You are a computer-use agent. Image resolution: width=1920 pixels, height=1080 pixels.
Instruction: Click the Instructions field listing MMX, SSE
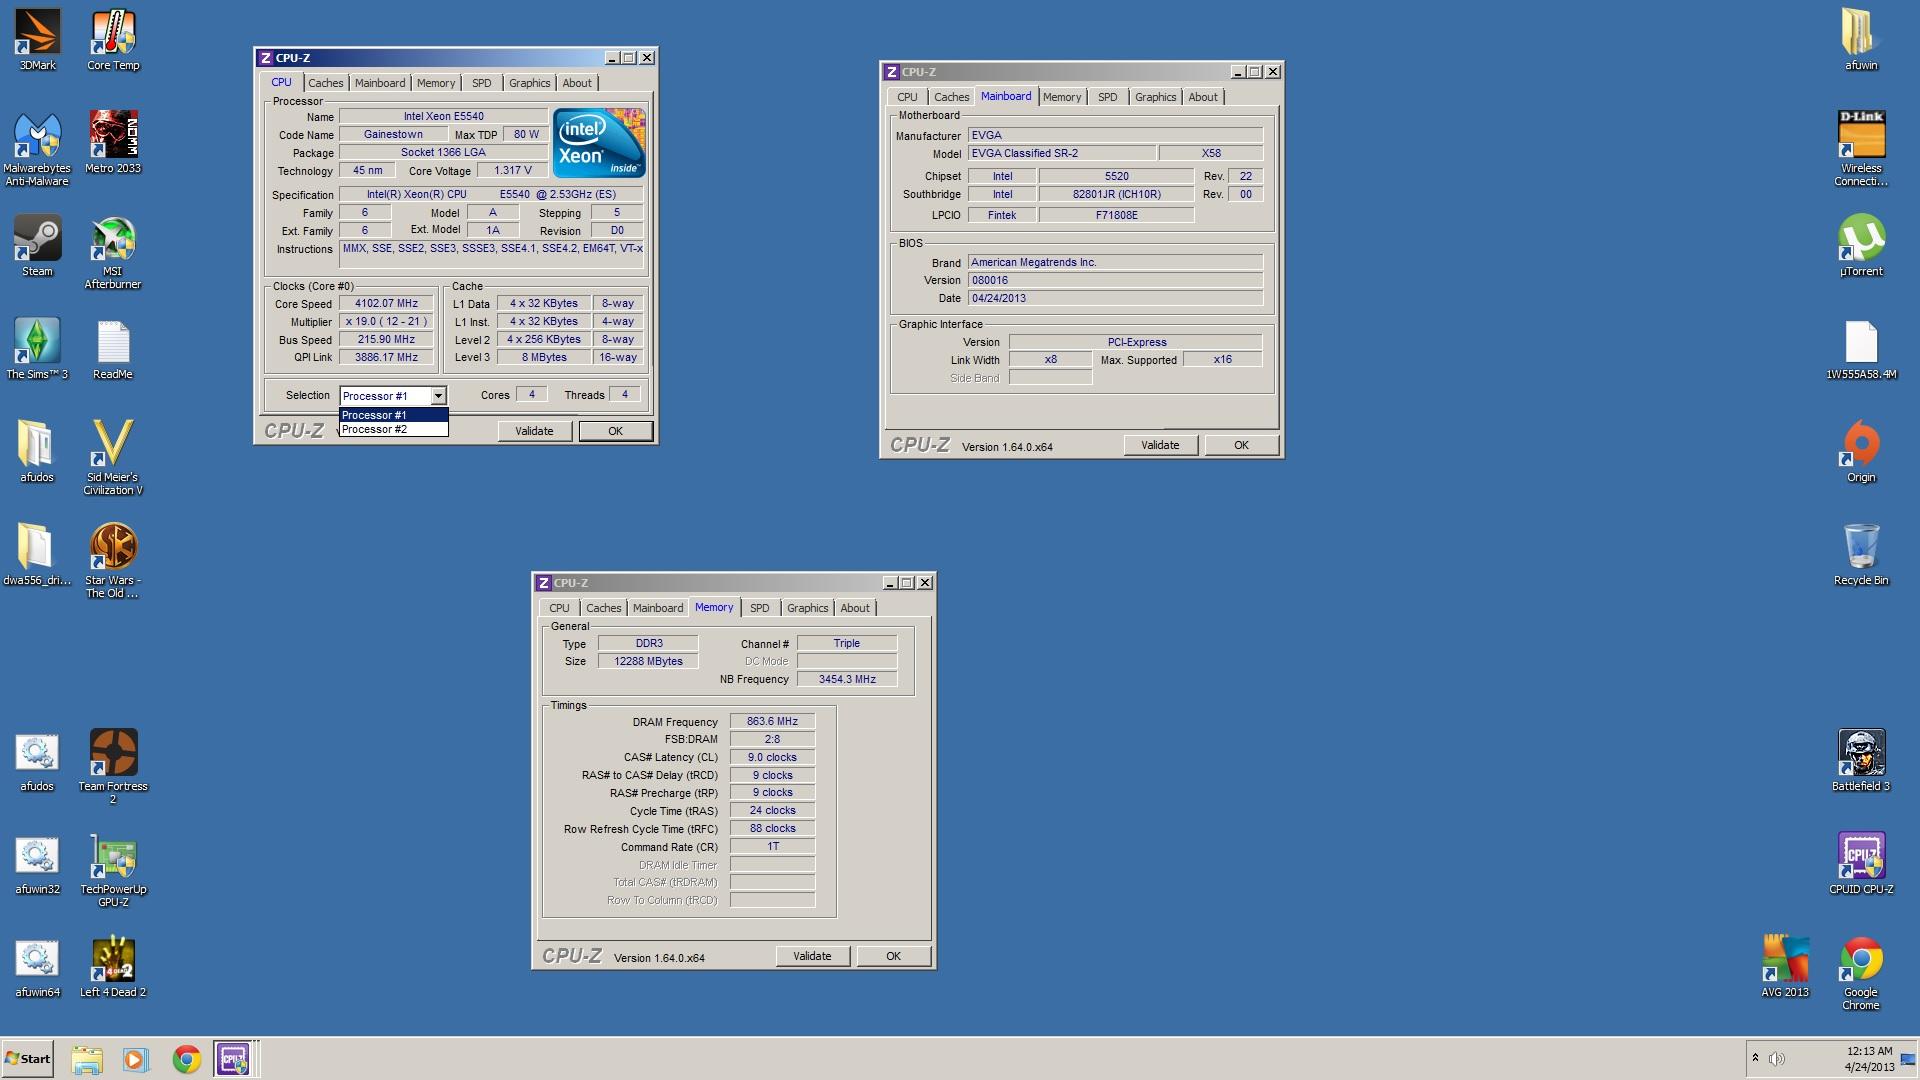tap(492, 254)
